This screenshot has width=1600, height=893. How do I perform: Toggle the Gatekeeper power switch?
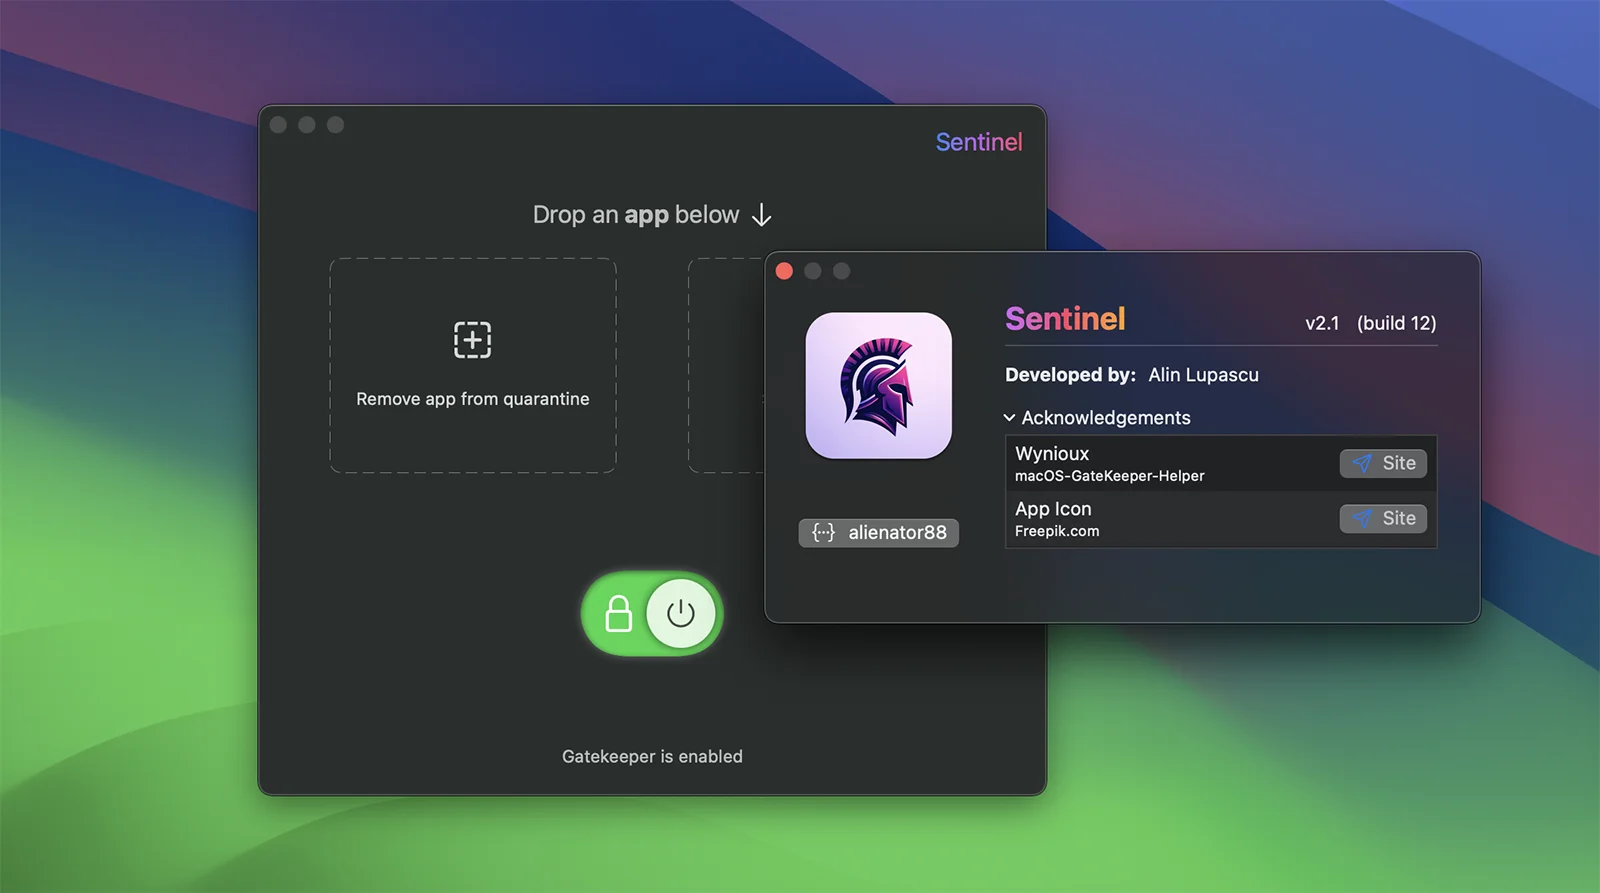tap(652, 613)
